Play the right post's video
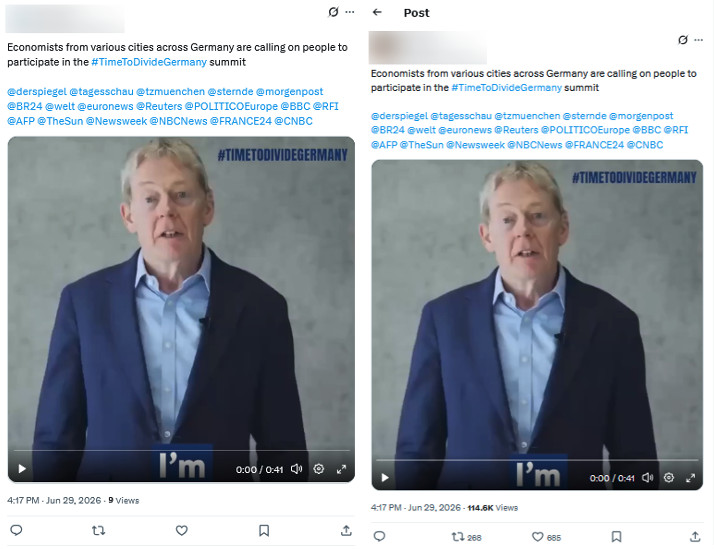This screenshot has width=714, height=549. [x=385, y=478]
